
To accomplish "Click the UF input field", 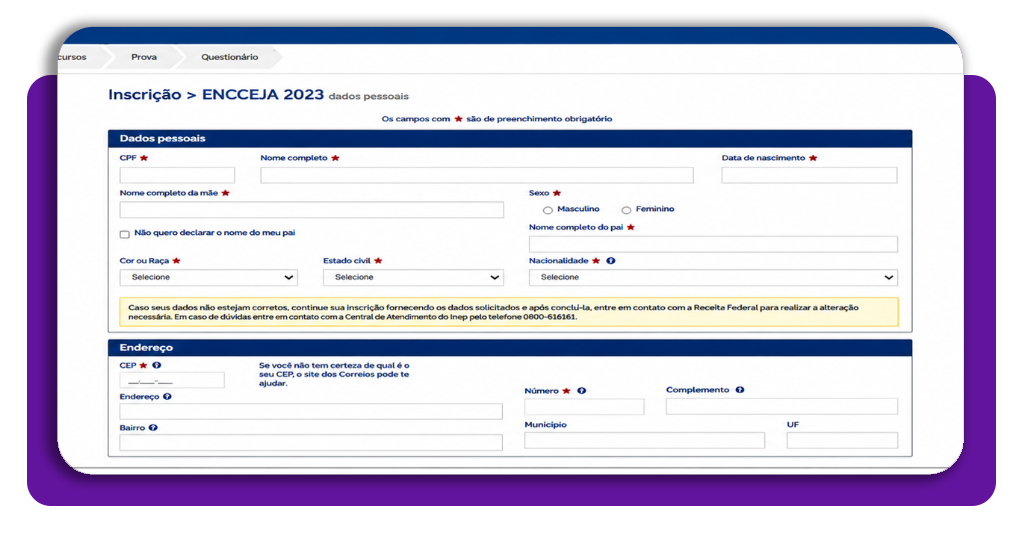I will coord(842,441).
